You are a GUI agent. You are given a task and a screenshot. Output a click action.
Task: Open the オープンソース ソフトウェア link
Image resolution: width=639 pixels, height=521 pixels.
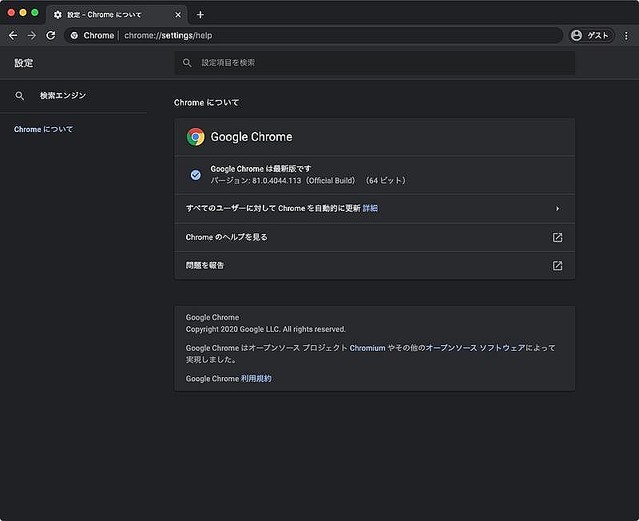point(475,348)
